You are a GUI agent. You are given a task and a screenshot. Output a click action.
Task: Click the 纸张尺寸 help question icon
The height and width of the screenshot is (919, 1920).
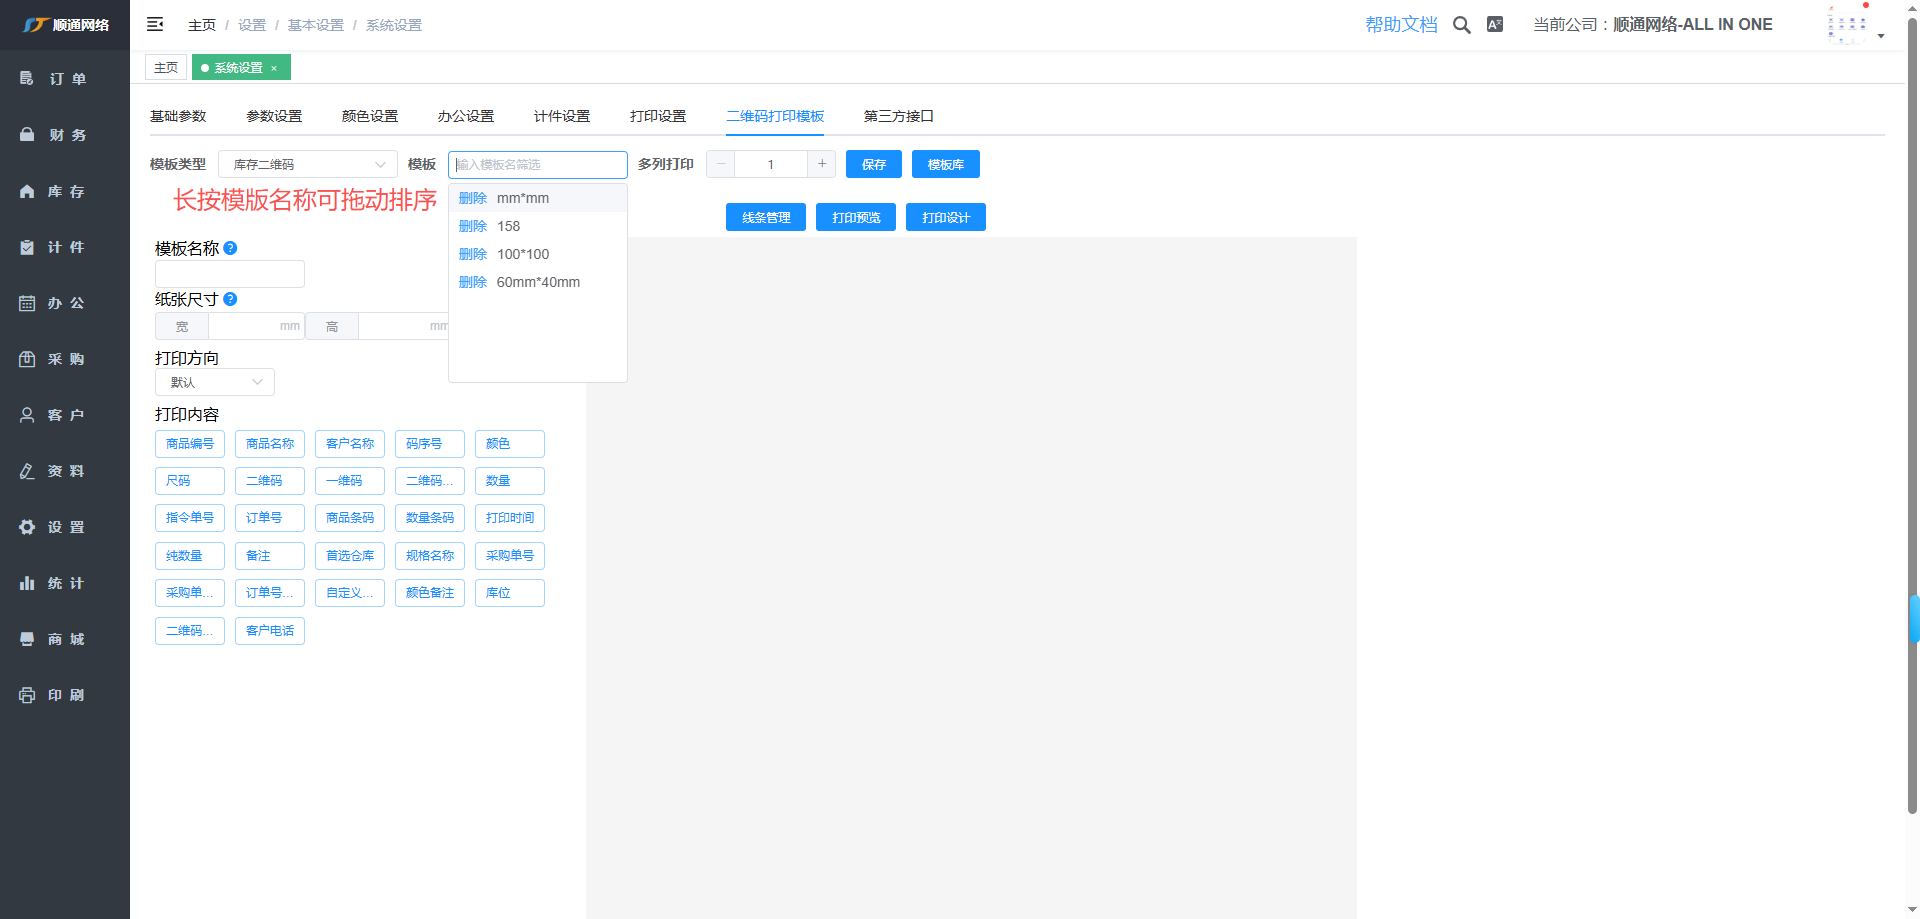pyautogui.click(x=230, y=299)
